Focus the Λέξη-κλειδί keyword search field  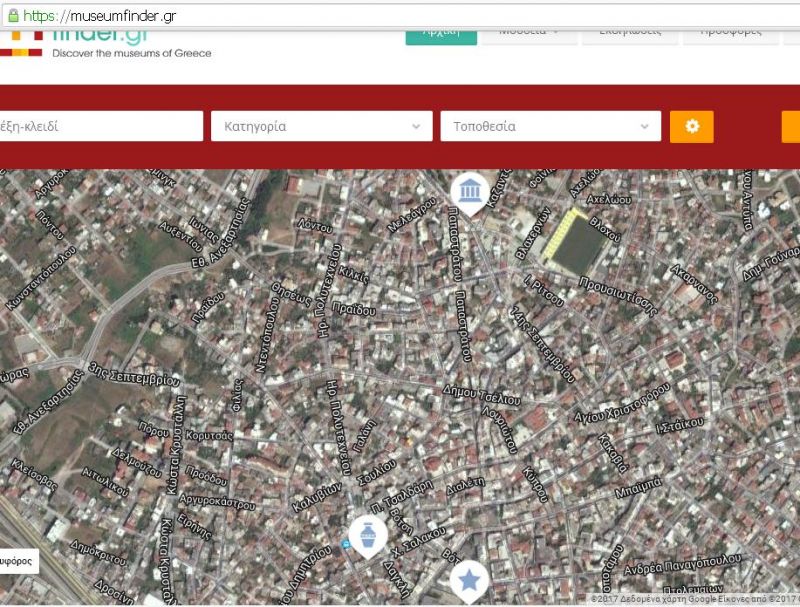click(x=100, y=127)
